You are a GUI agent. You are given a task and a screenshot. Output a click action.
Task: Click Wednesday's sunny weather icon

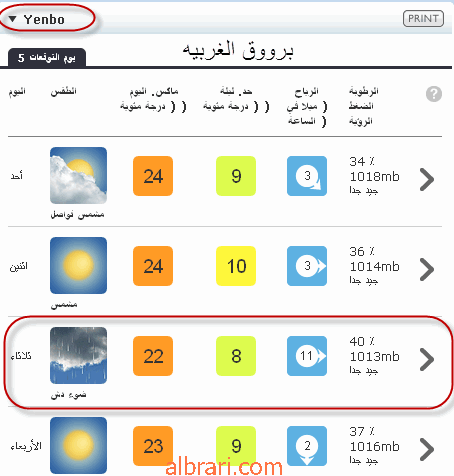pyautogui.click(x=78, y=445)
